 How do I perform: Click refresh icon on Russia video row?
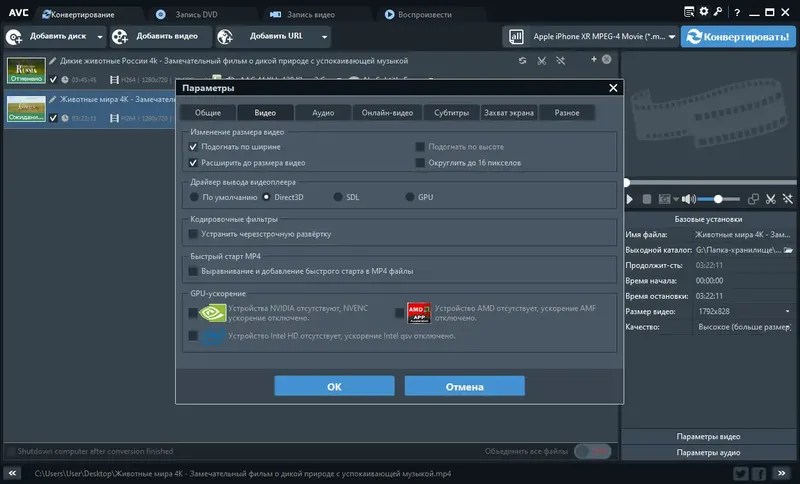[x=522, y=61]
